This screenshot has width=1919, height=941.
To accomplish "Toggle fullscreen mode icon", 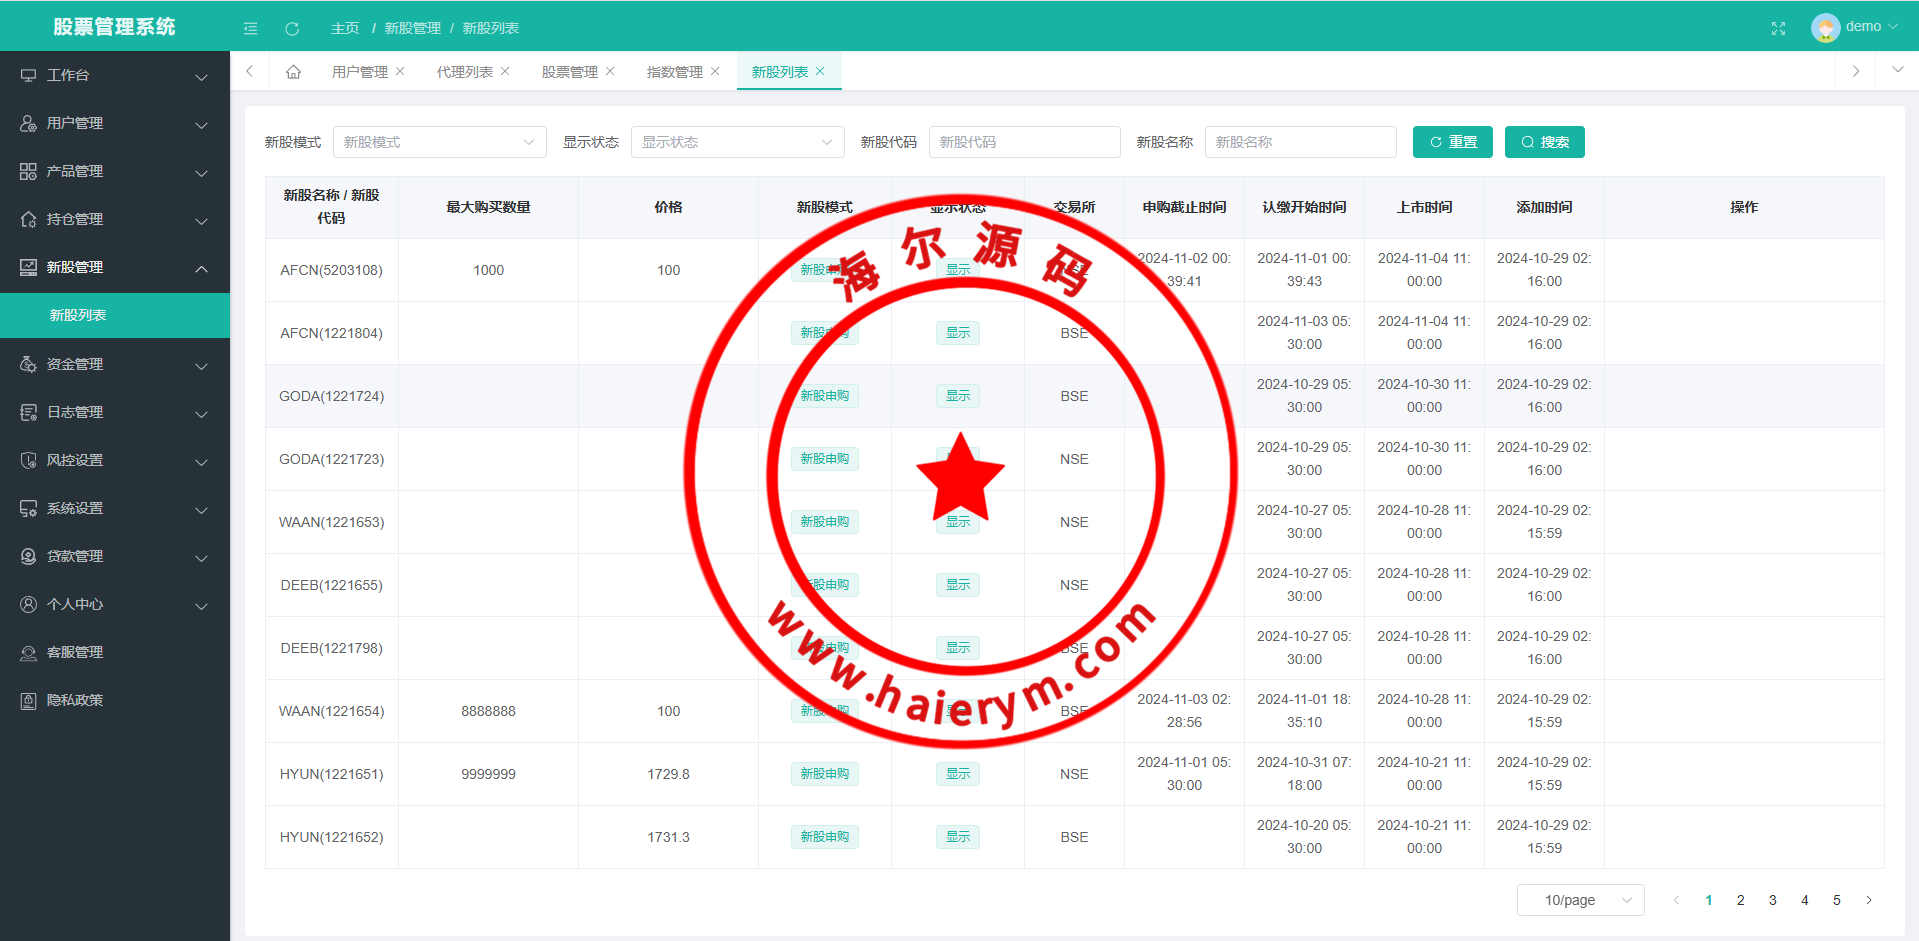I will pos(1778,28).
